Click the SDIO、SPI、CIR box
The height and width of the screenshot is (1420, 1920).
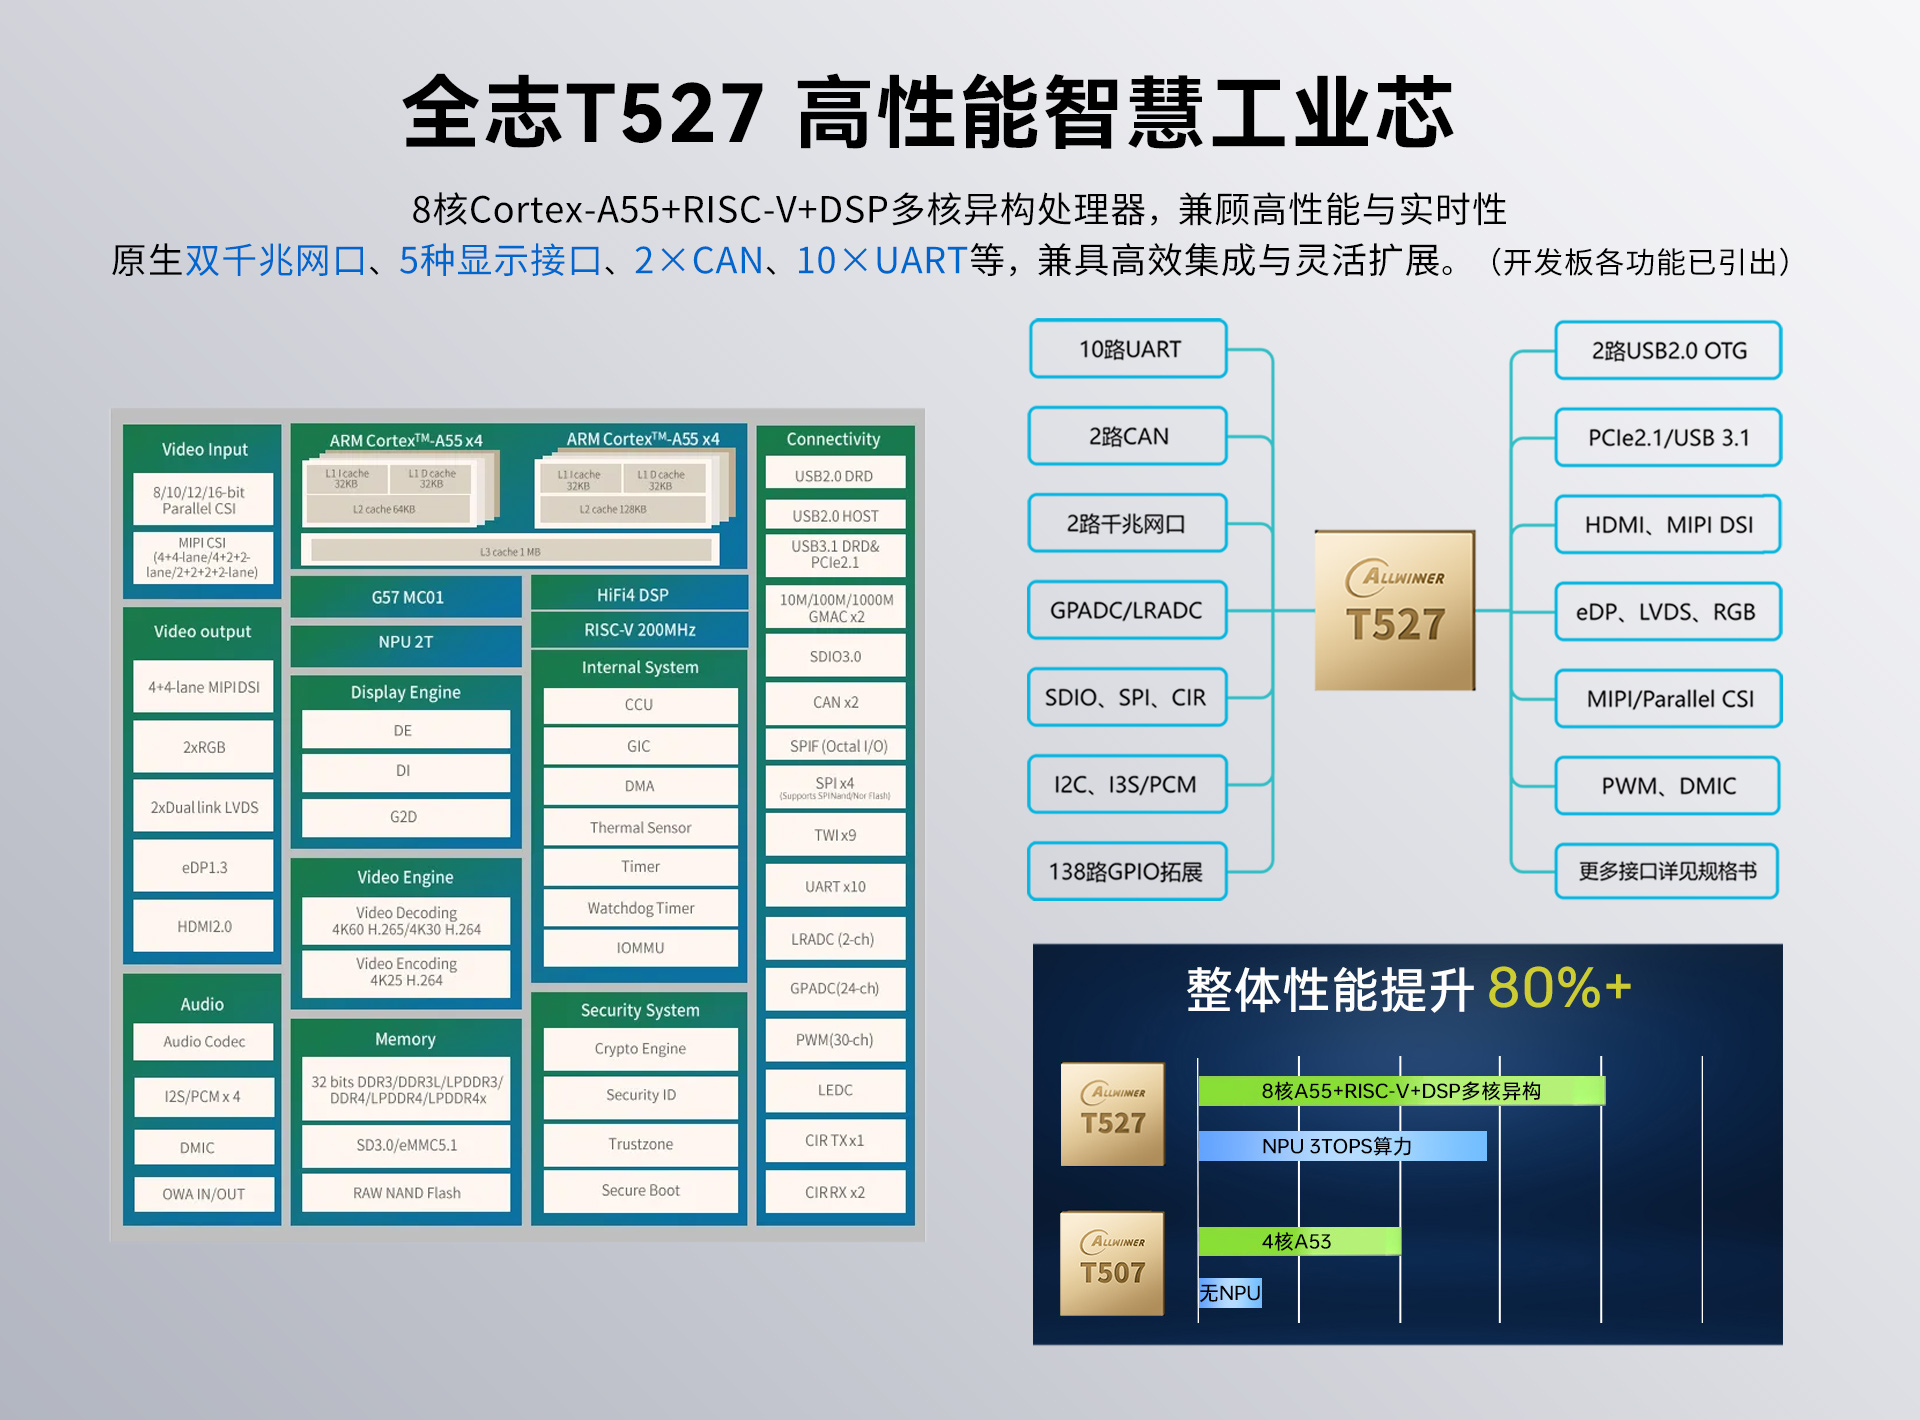(1129, 697)
